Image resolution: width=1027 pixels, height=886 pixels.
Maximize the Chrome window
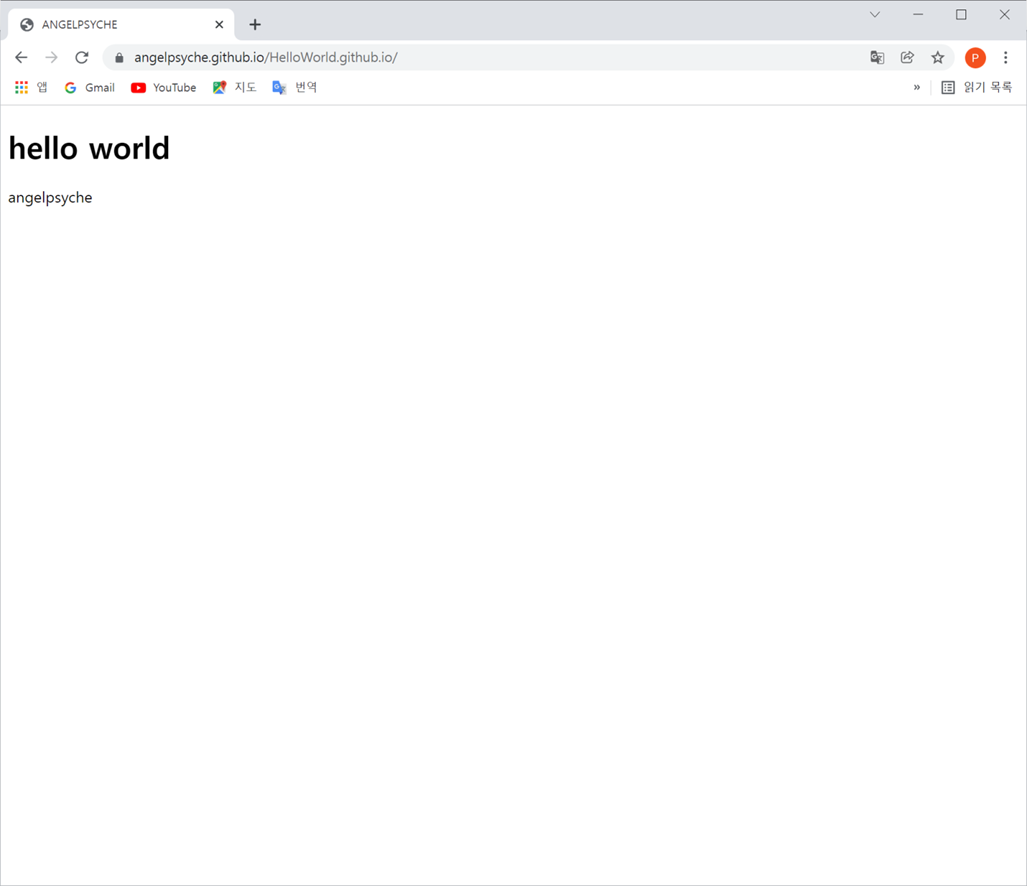(x=961, y=14)
